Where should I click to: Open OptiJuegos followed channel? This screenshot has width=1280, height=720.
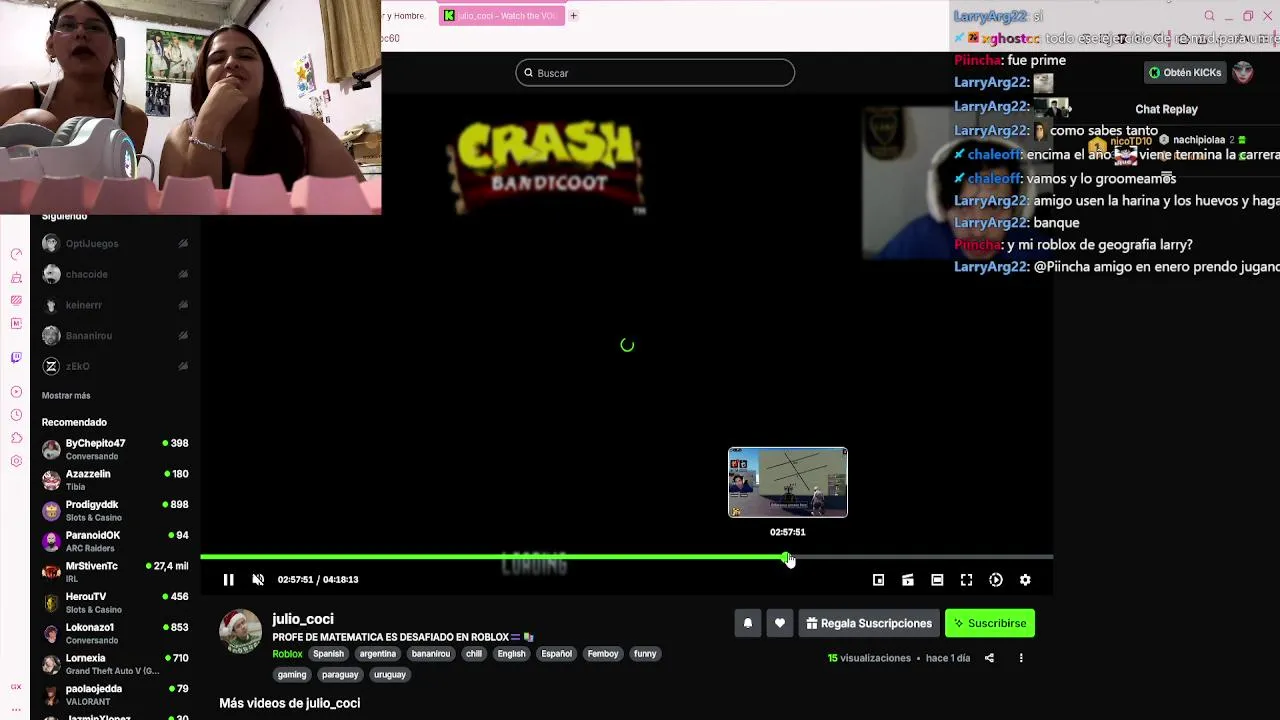[x=115, y=243]
